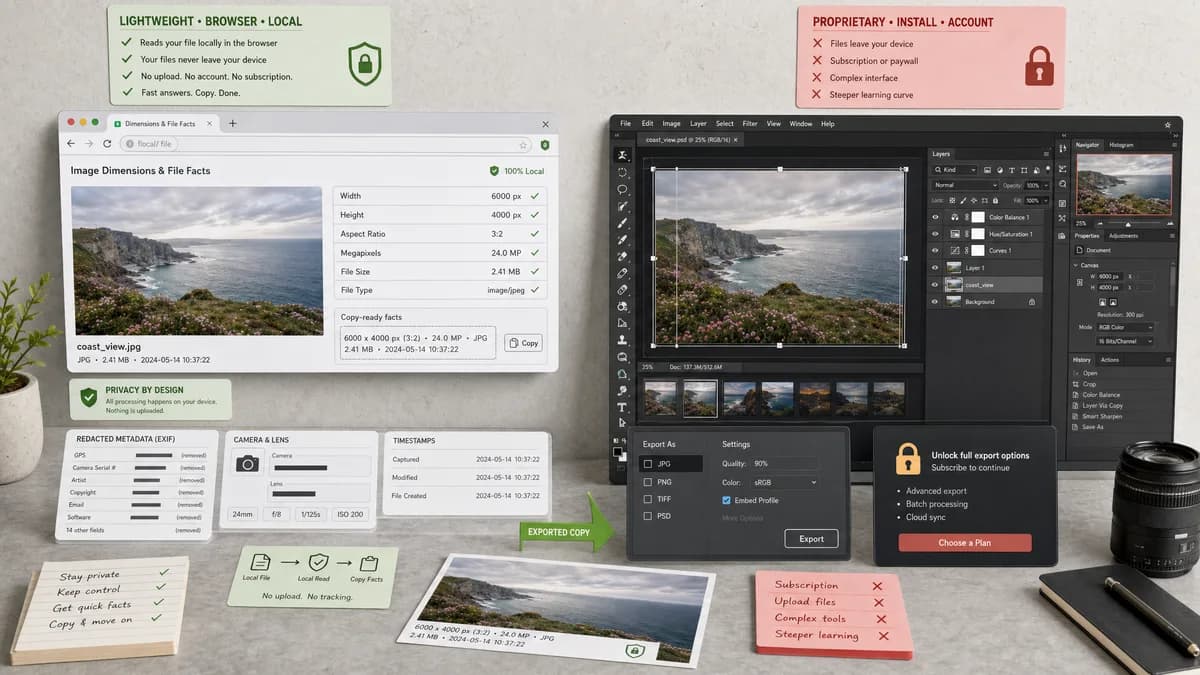Click the Copy button for file facts
This screenshot has height=675, width=1200.
[523, 343]
